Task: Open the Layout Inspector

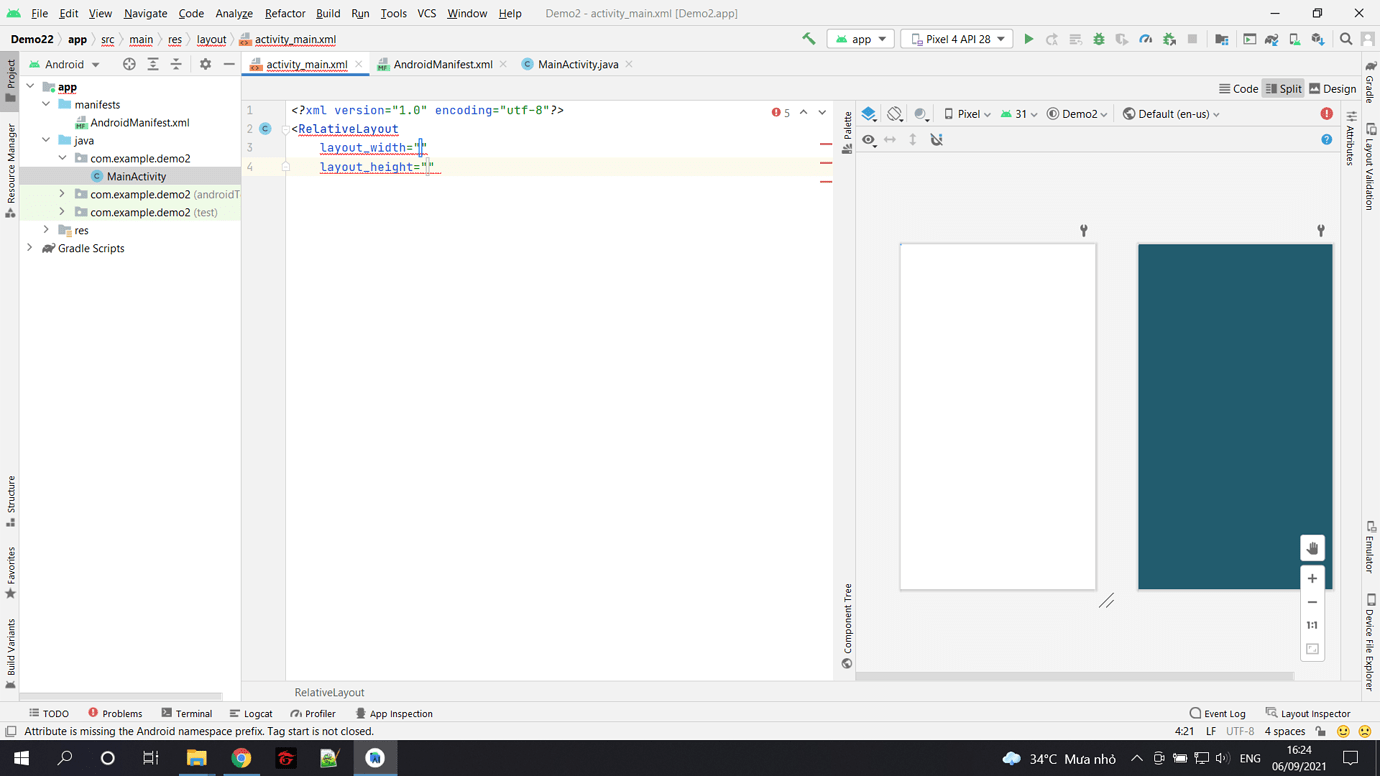Action: [x=1308, y=713]
